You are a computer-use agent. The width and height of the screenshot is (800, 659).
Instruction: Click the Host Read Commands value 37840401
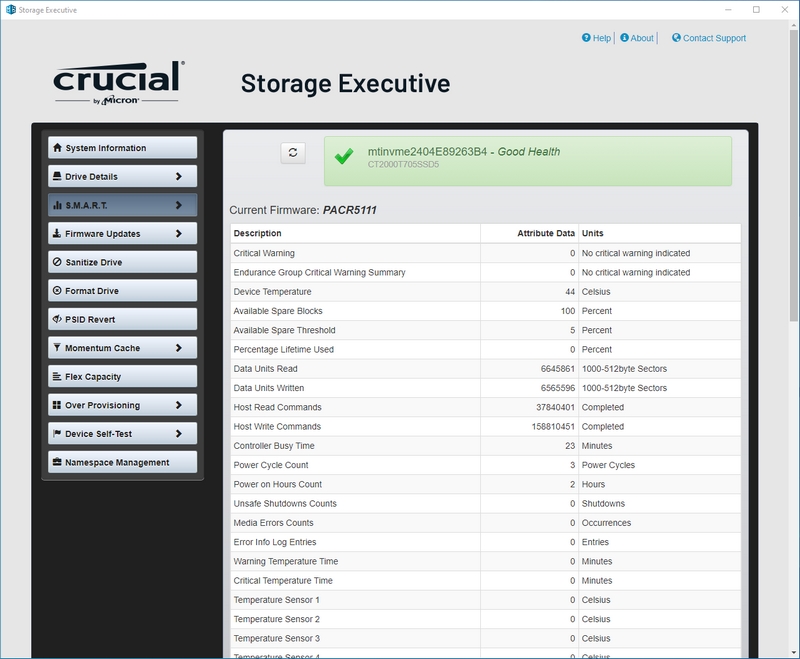click(x=555, y=408)
